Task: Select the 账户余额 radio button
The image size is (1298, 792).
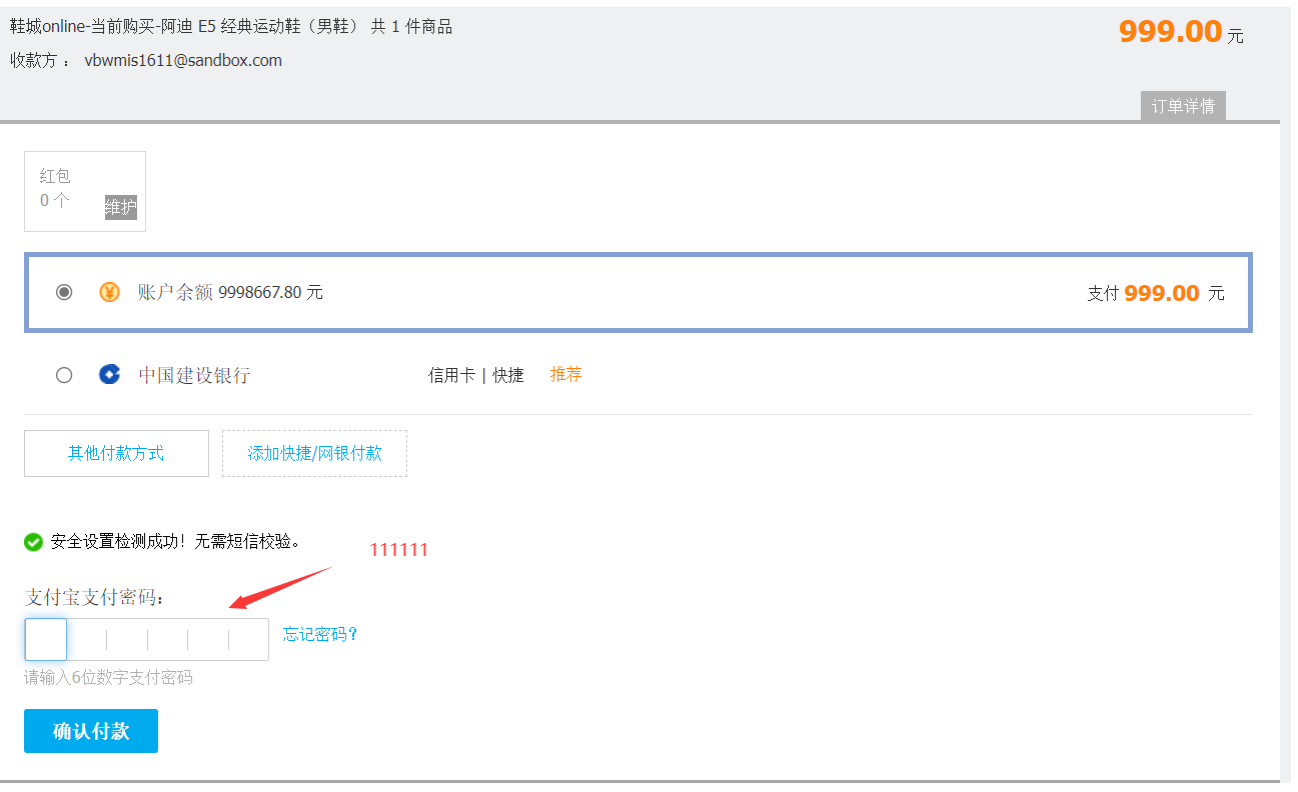Action: (64, 292)
